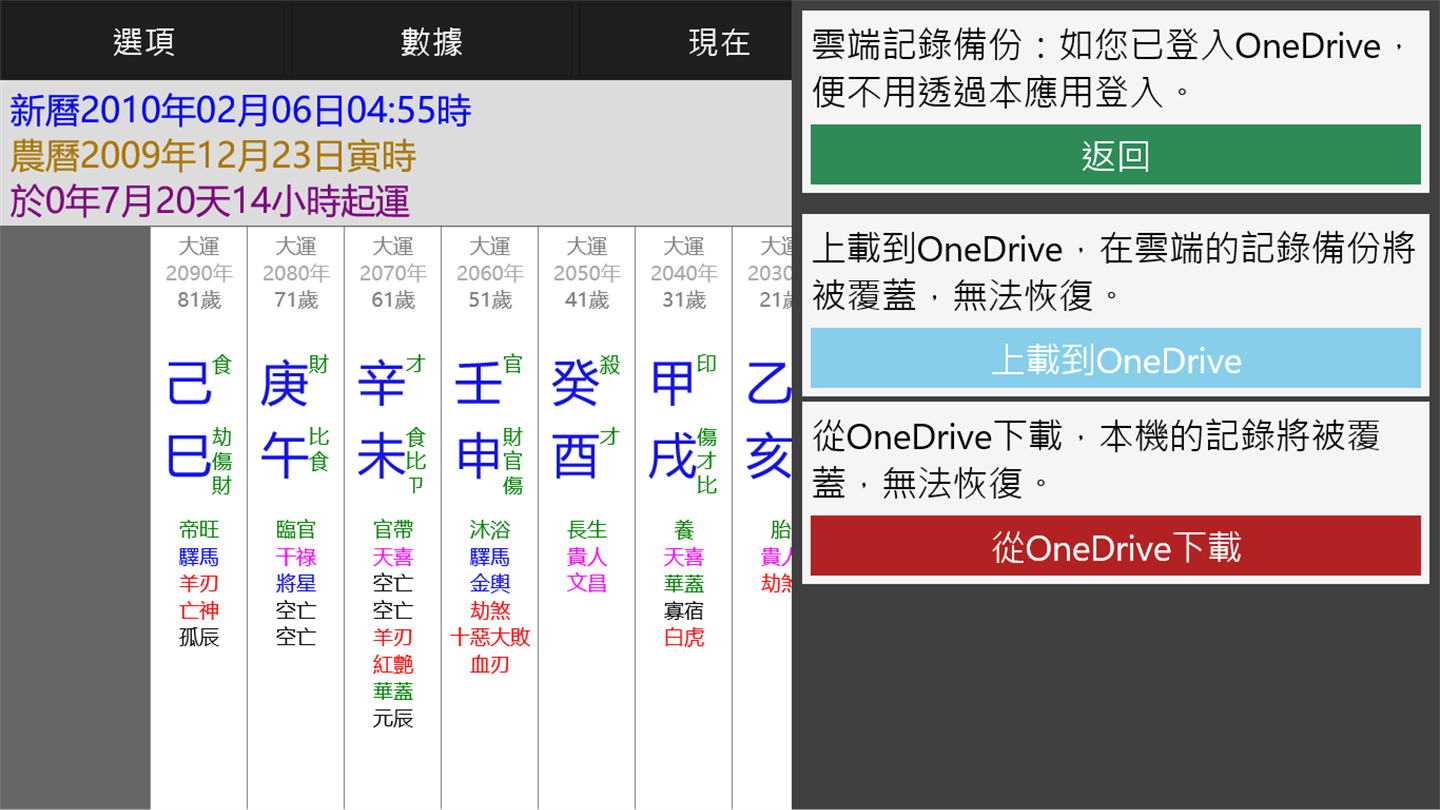Image resolution: width=1440 pixels, height=810 pixels.
Task: Click the 殺 ten-god label beside 癸
Action: pos(610,365)
